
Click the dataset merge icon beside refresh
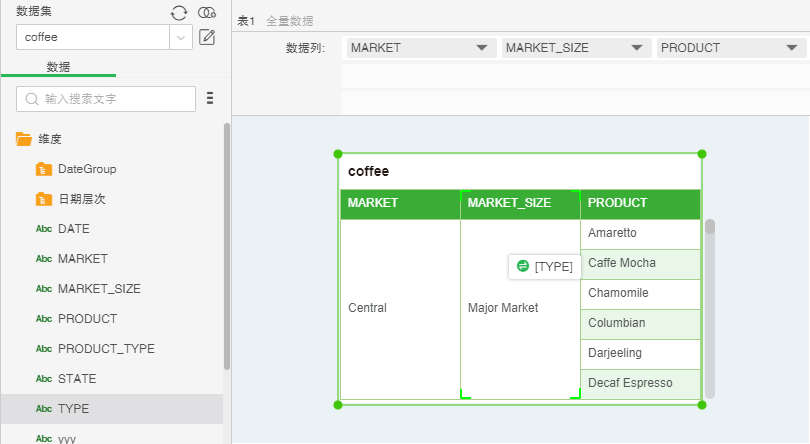(207, 12)
